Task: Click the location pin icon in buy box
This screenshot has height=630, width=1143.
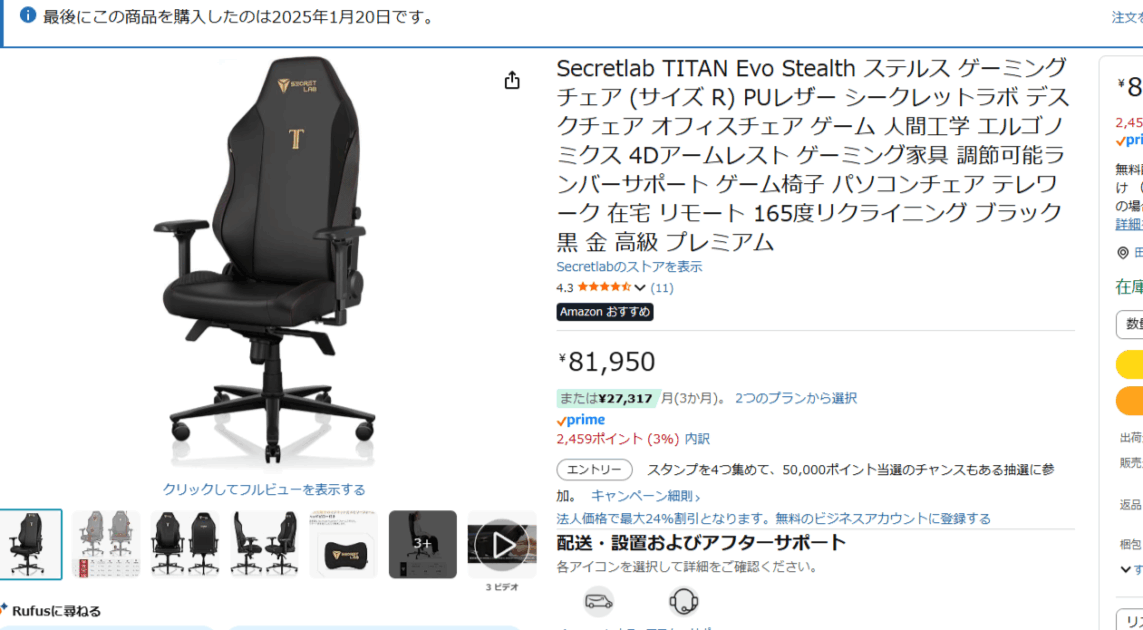Action: (1123, 252)
